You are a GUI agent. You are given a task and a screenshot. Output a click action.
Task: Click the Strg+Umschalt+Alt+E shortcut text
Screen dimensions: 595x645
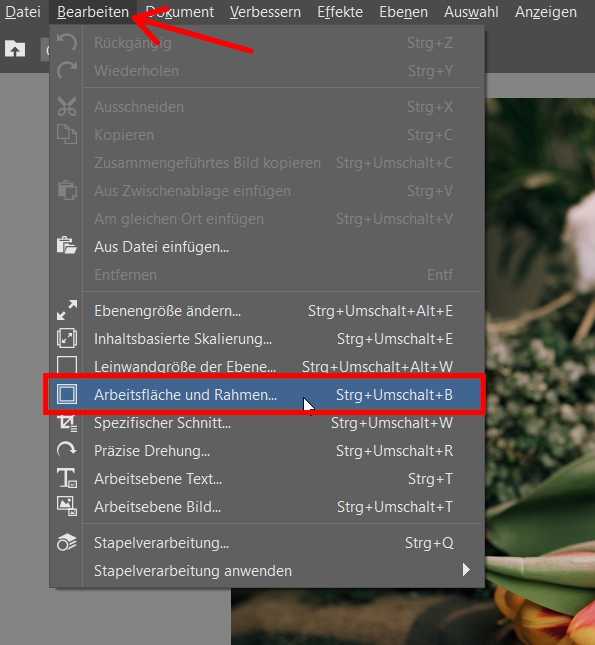pos(380,311)
